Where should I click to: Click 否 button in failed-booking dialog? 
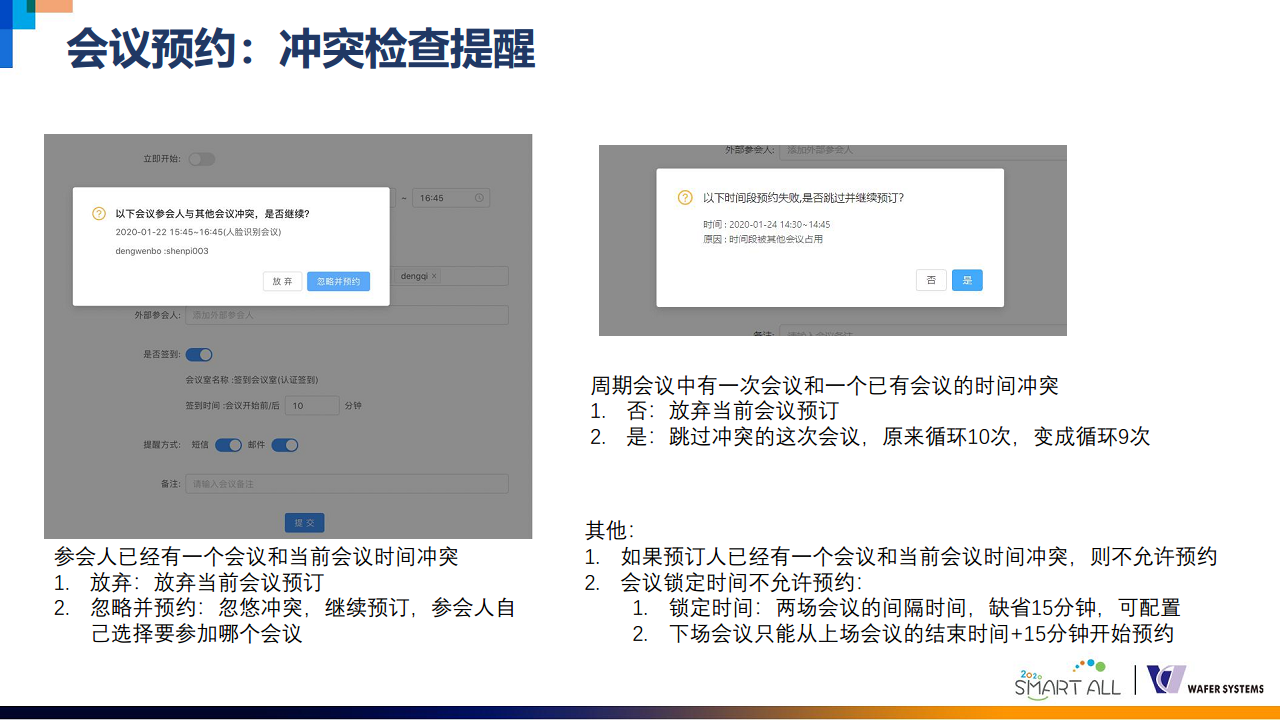point(931,280)
